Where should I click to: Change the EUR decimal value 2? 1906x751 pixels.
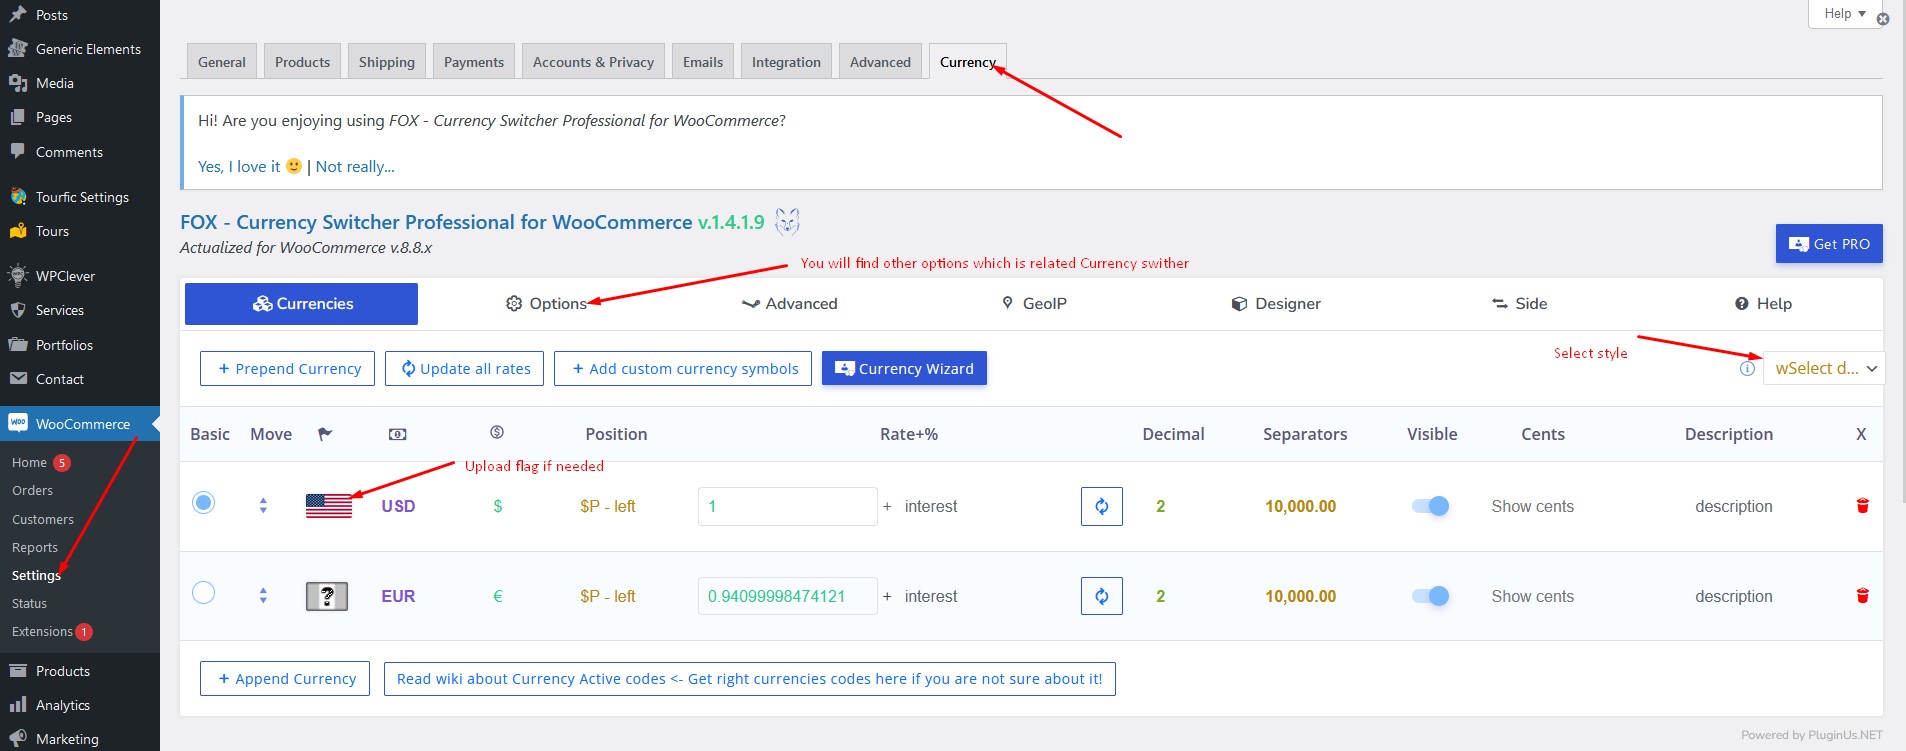coord(1160,596)
